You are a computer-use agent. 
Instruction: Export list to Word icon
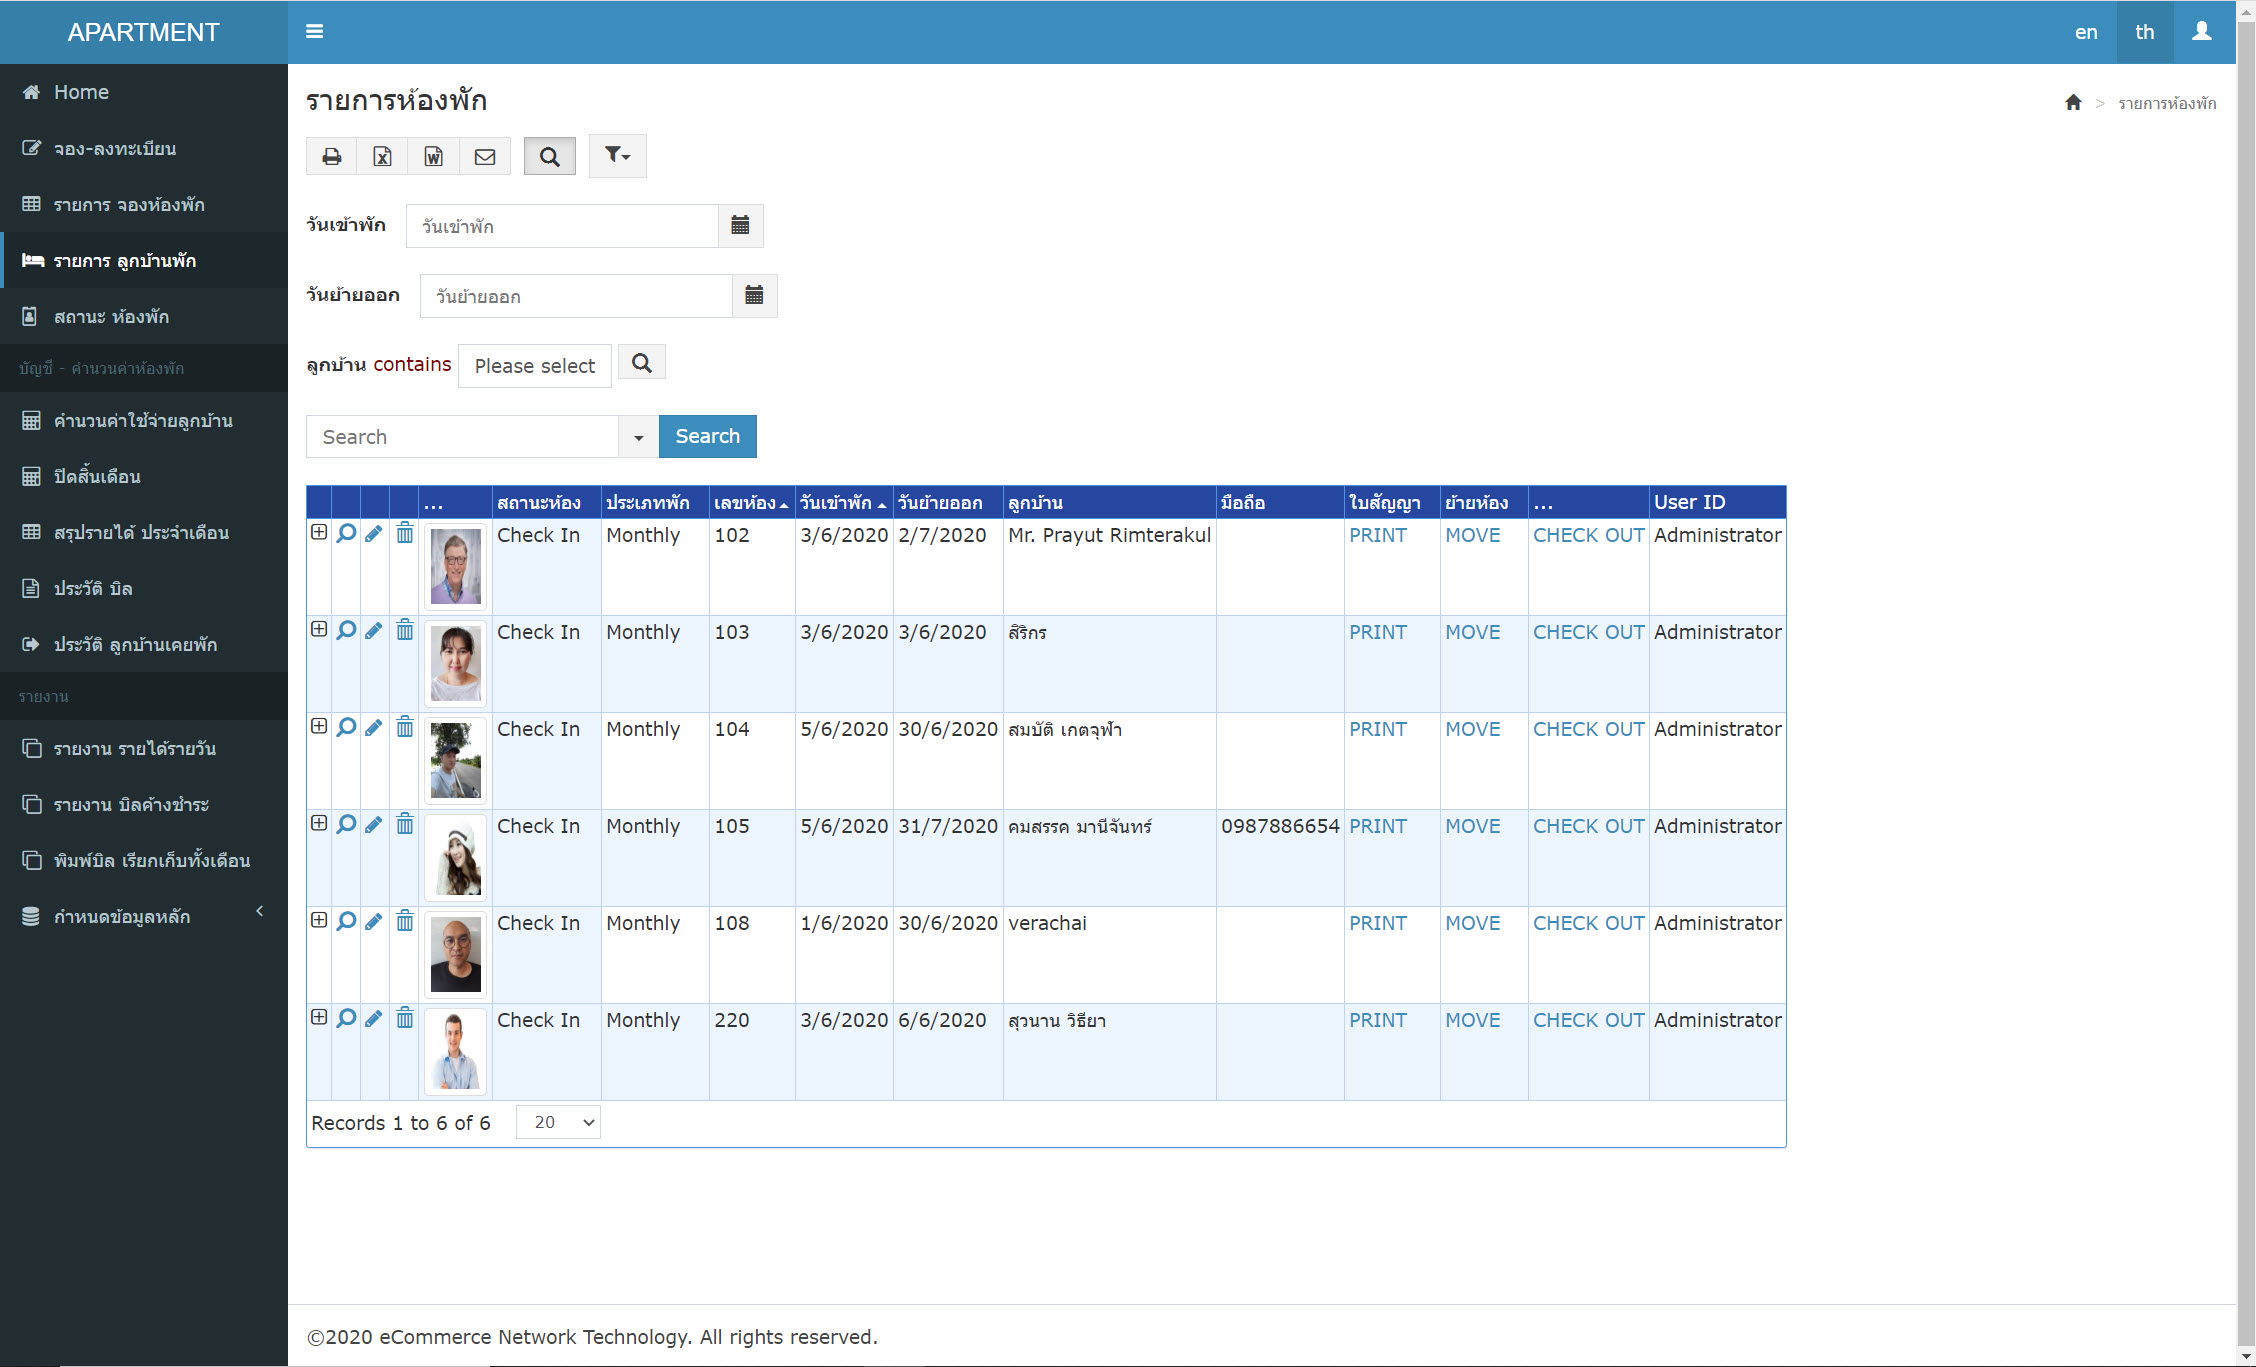coord(433,157)
